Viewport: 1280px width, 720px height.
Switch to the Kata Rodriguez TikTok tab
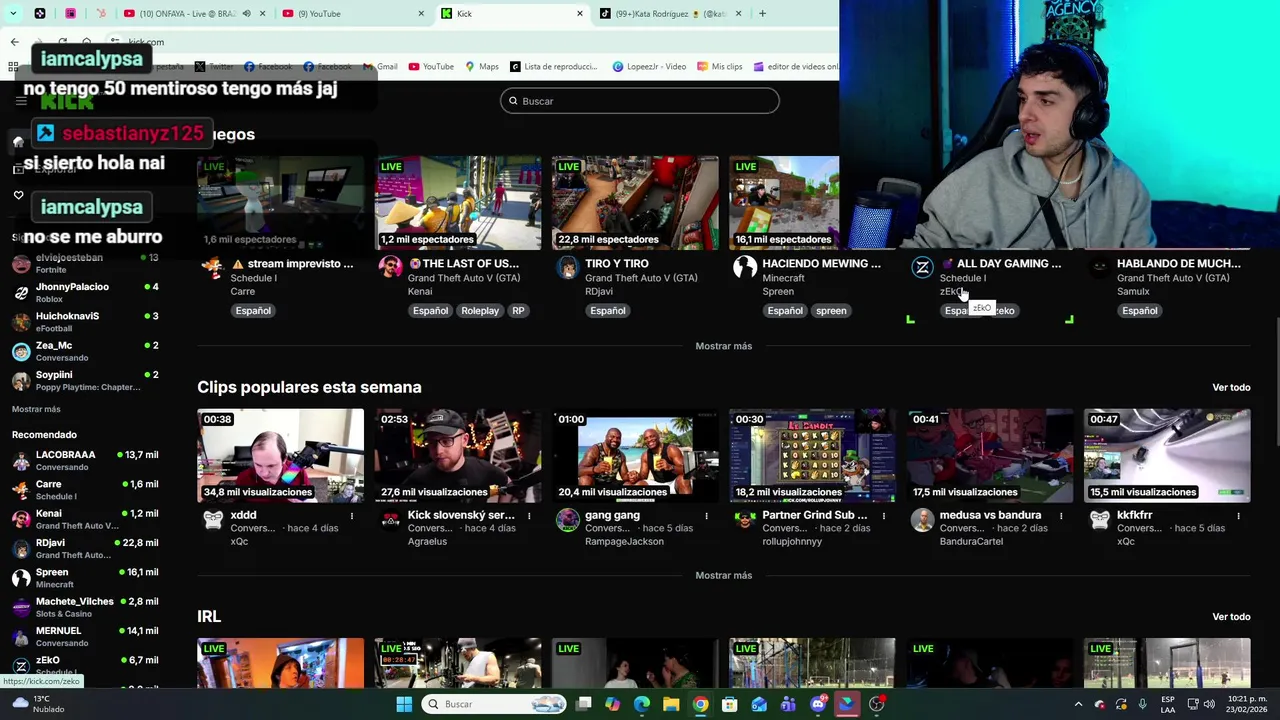[x=669, y=14]
